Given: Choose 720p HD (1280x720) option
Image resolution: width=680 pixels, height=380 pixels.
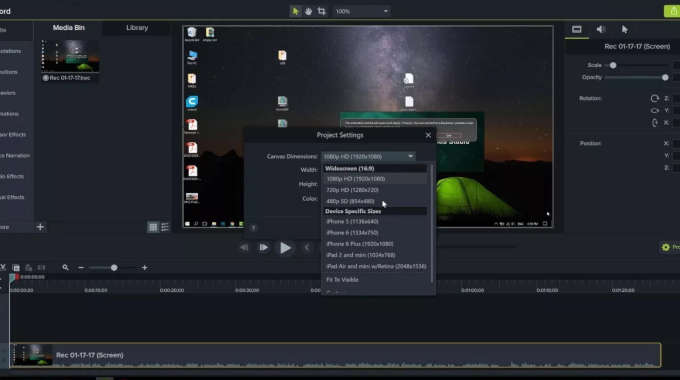Looking at the screenshot, I should 375,190.
